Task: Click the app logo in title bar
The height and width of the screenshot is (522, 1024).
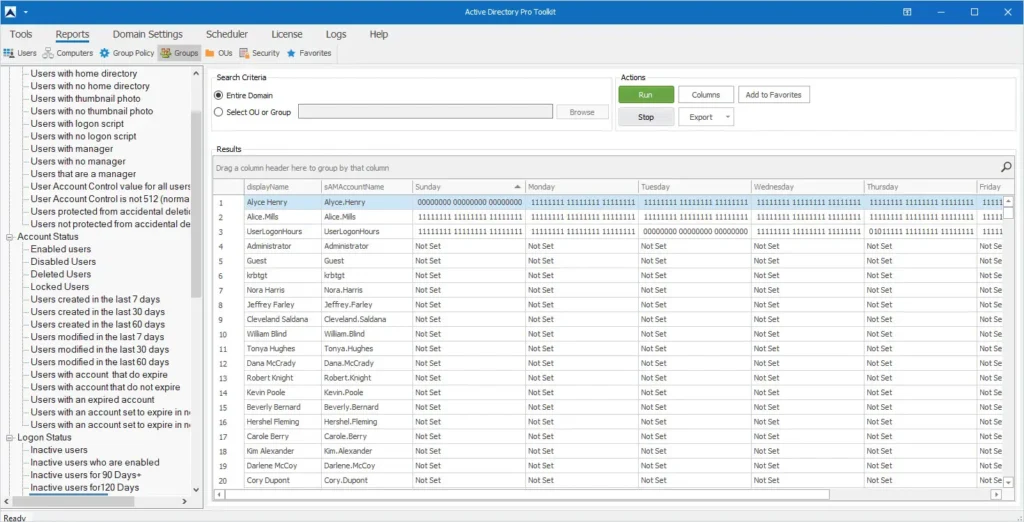Action: coord(8,12)
